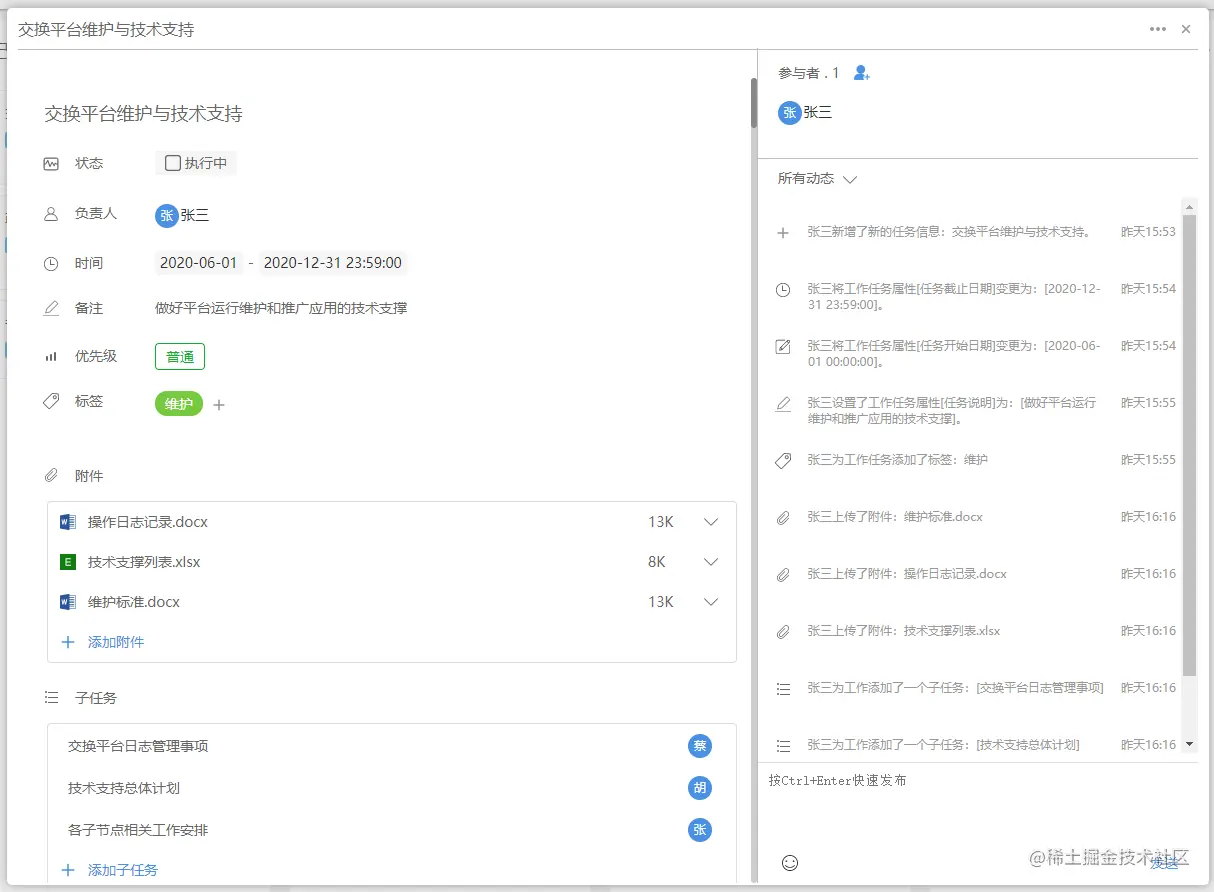Click activity feed scrollbar down arrow

(x=1189, y=744)
